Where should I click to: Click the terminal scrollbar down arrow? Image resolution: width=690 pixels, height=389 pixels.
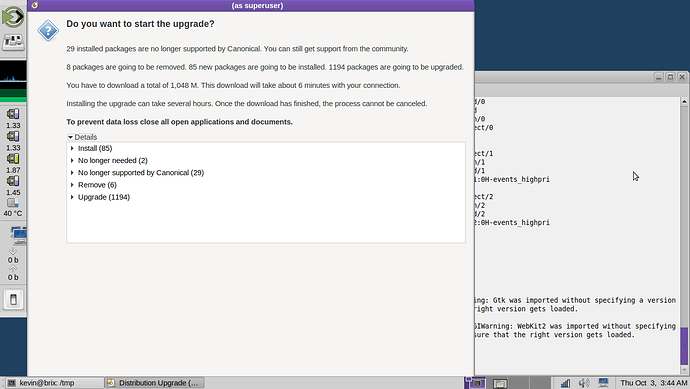684,370
